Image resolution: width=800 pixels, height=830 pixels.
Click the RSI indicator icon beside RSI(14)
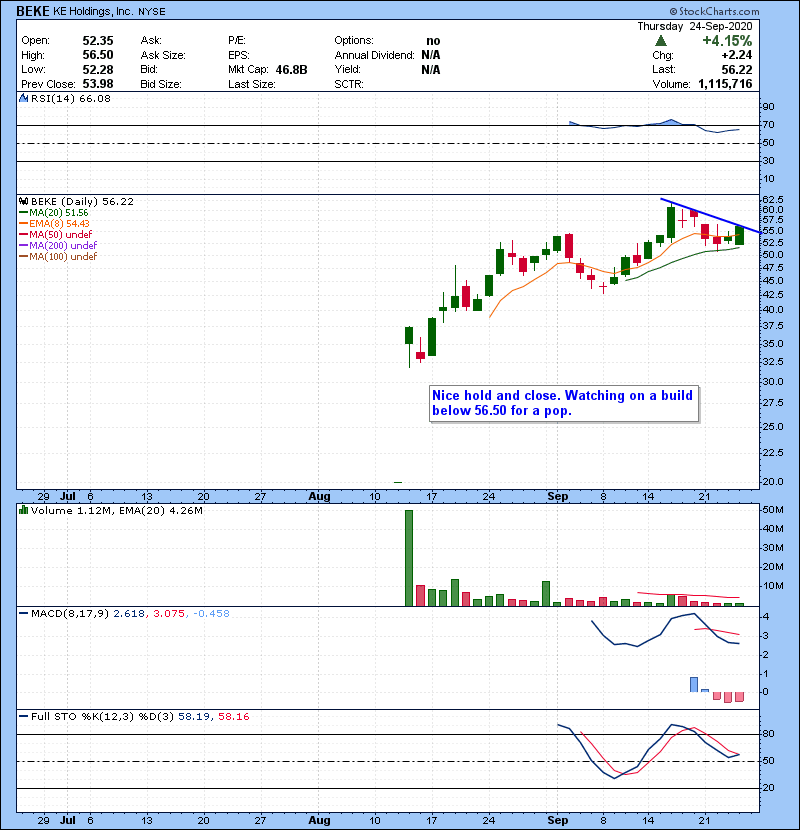tap(24, 98)
